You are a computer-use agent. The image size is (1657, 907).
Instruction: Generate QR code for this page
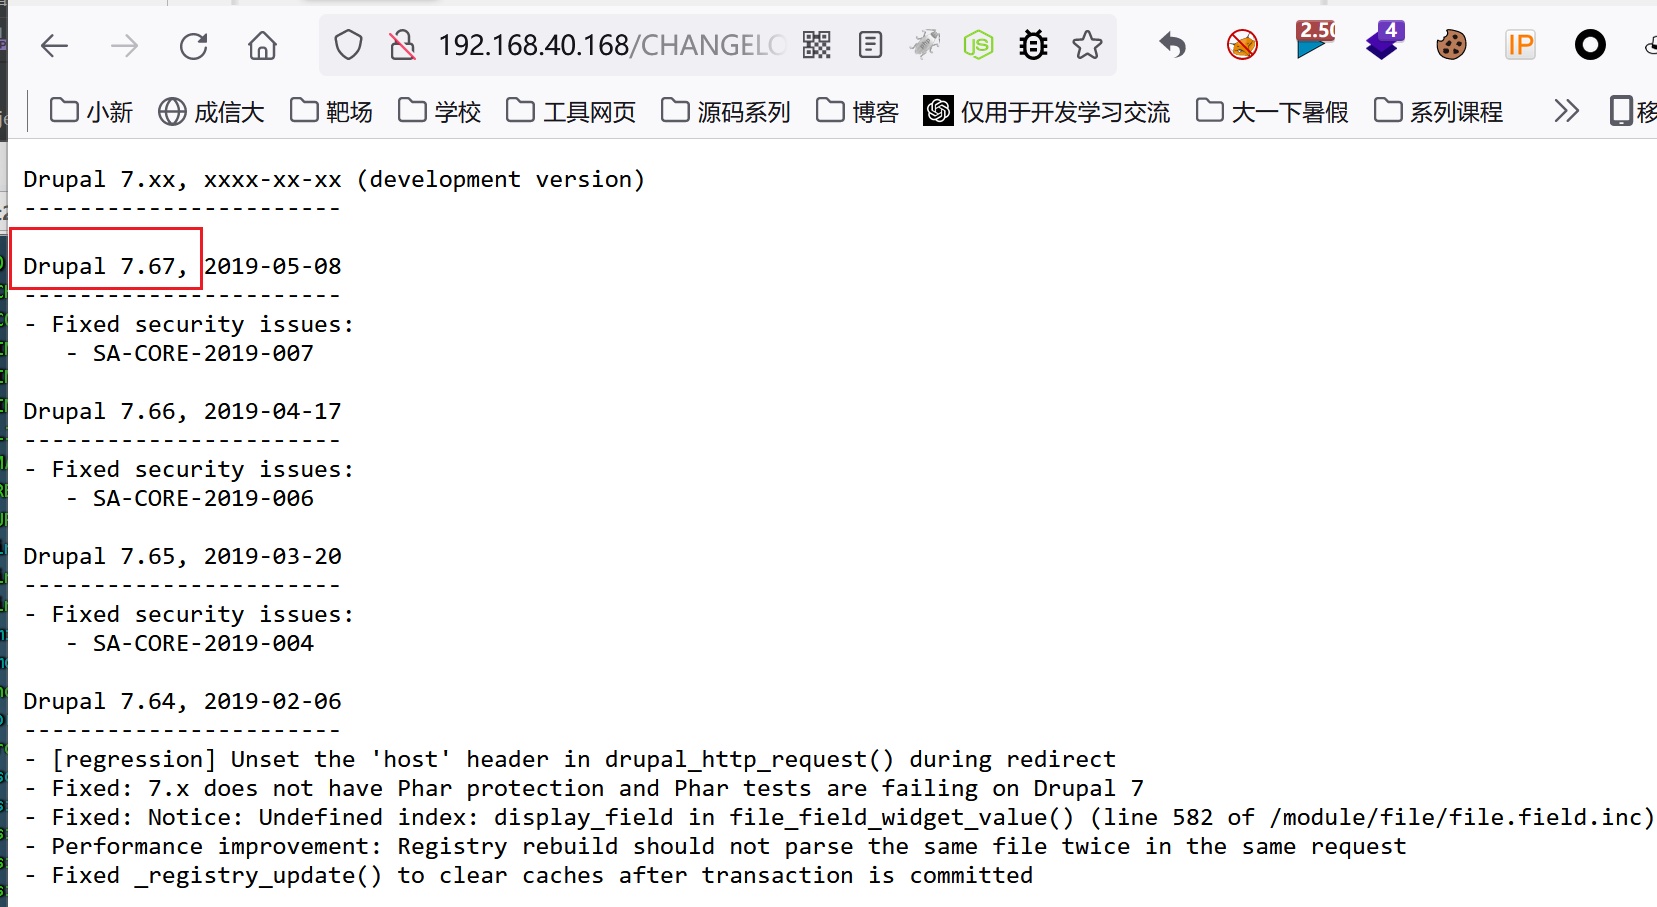(817, 45)
